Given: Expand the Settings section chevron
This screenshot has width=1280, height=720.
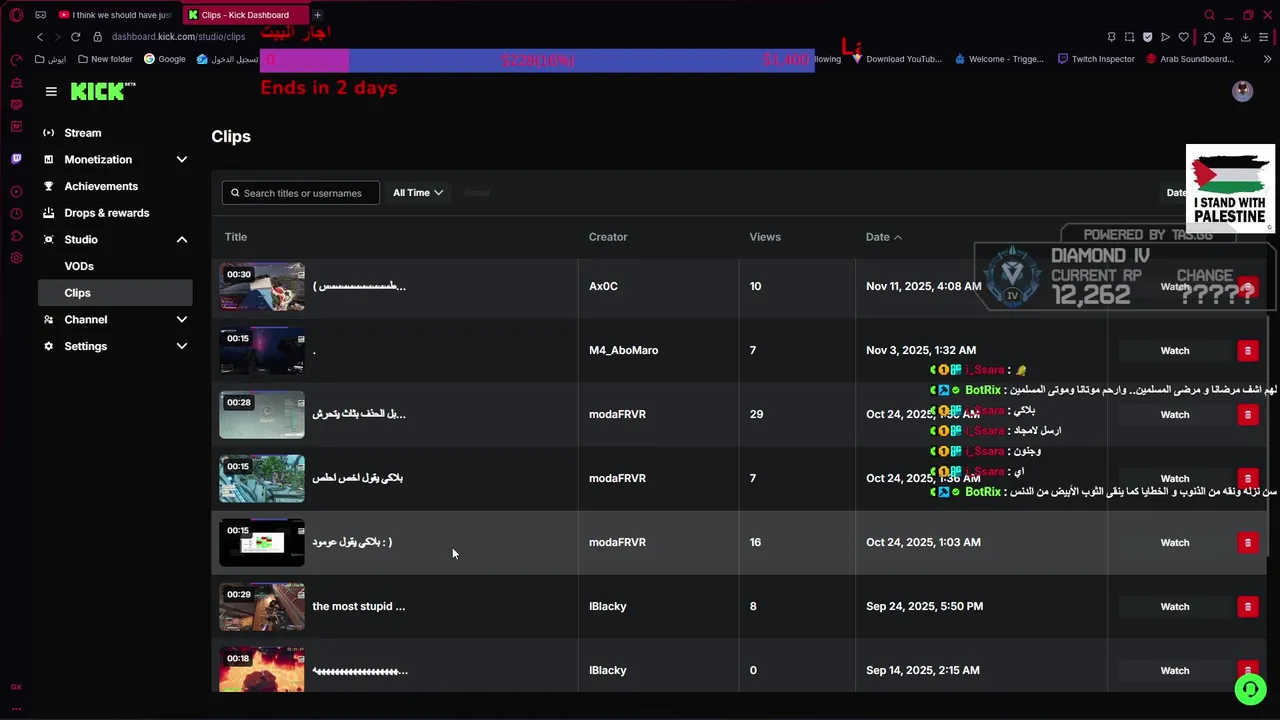Looking at the screenshot, I should (x=182, y=346).
